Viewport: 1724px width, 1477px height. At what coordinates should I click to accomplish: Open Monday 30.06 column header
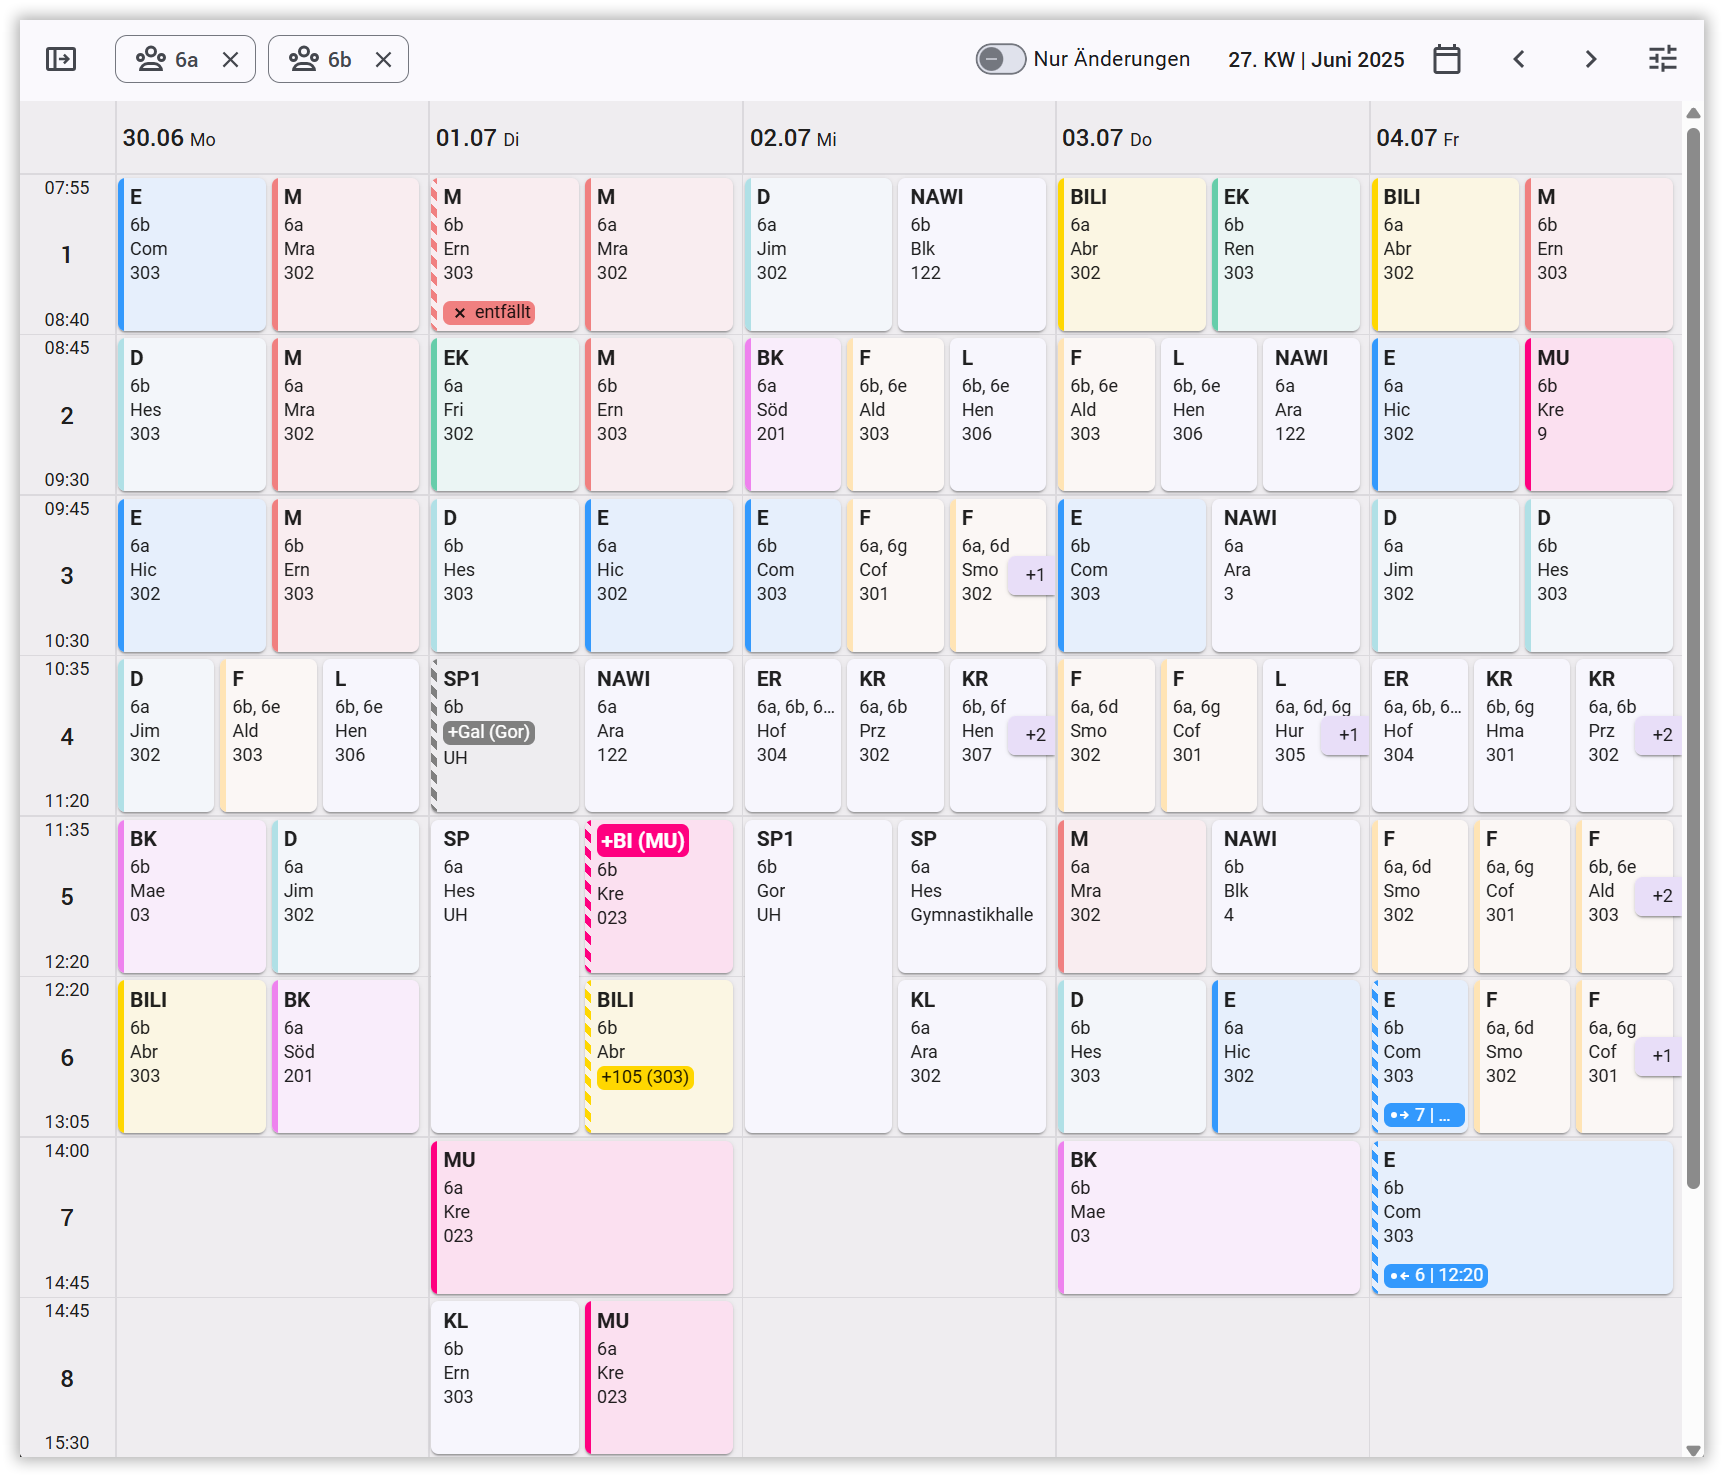(272, 138)
